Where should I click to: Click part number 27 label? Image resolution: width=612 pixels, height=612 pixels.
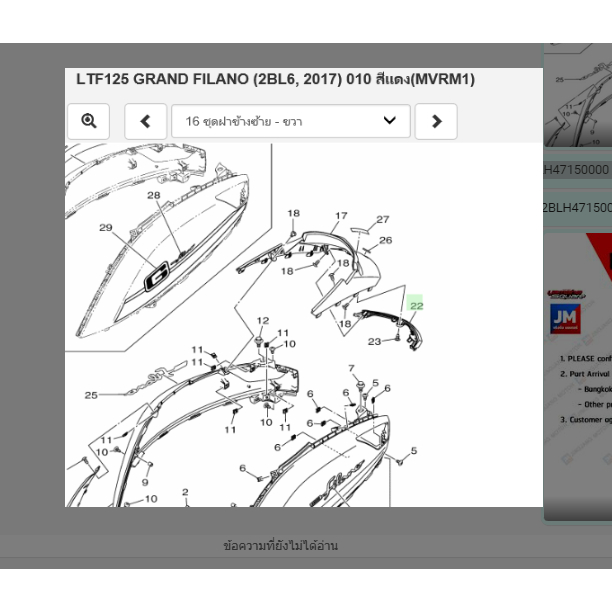pos(382,219)
